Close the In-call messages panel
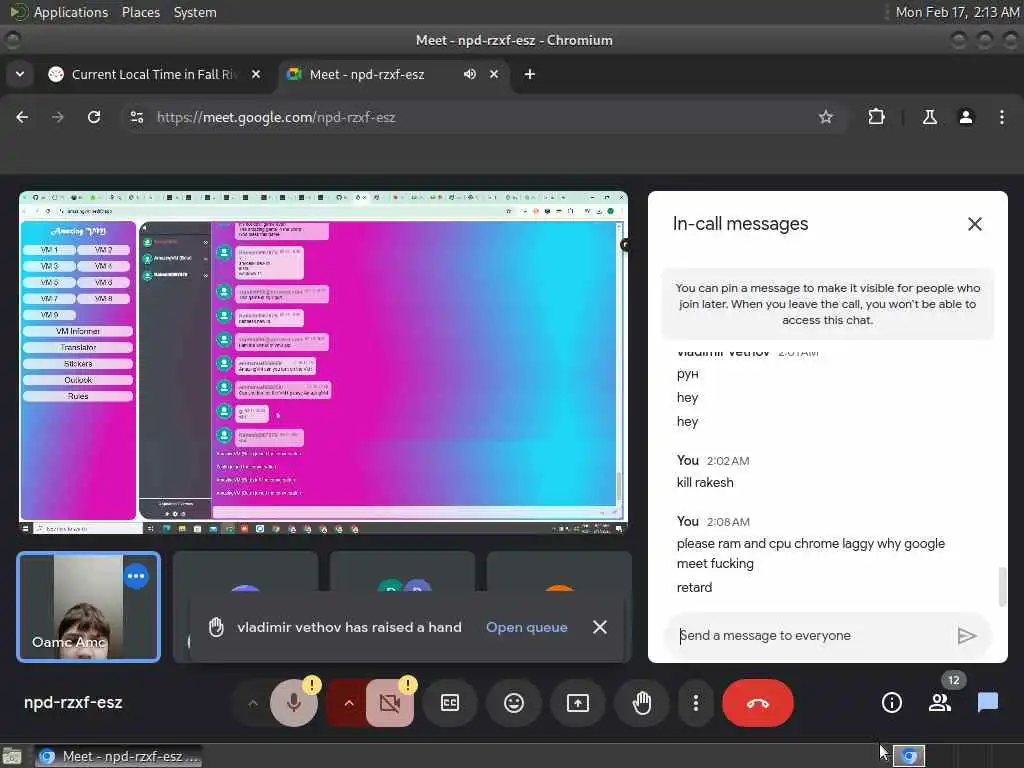The image size is (1024, 768). [x=974, y=224]
